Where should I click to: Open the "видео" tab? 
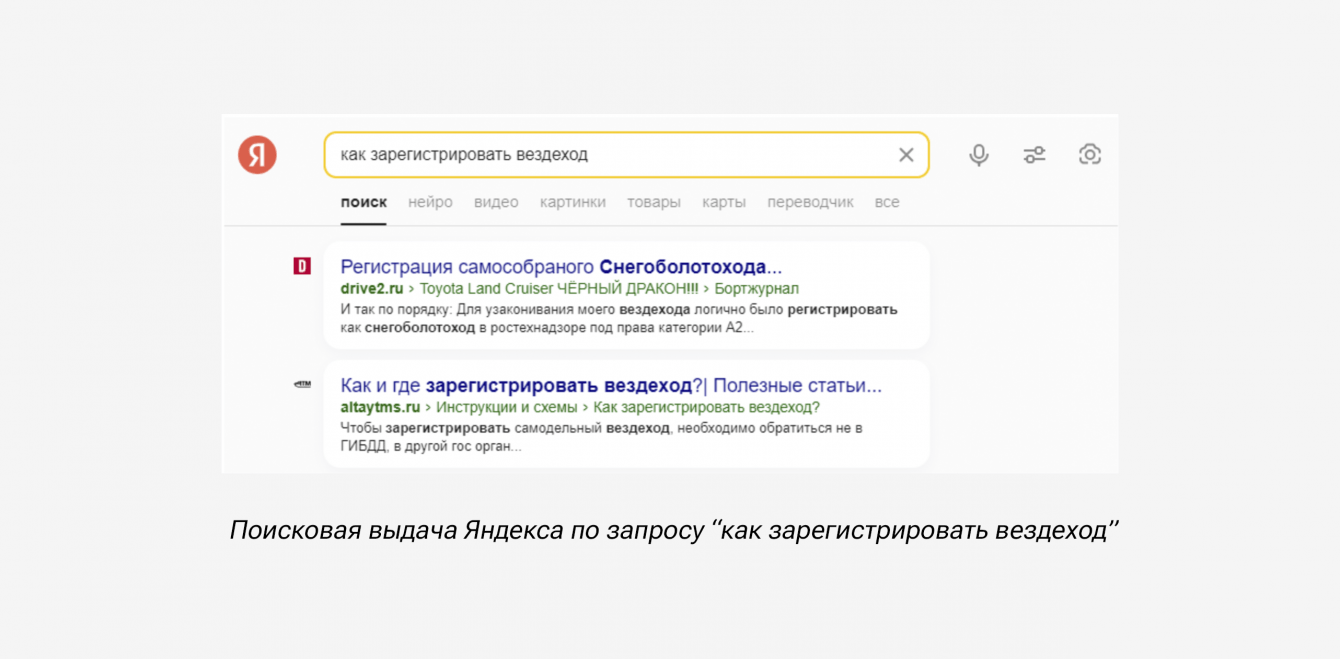[x=496, y=202]
